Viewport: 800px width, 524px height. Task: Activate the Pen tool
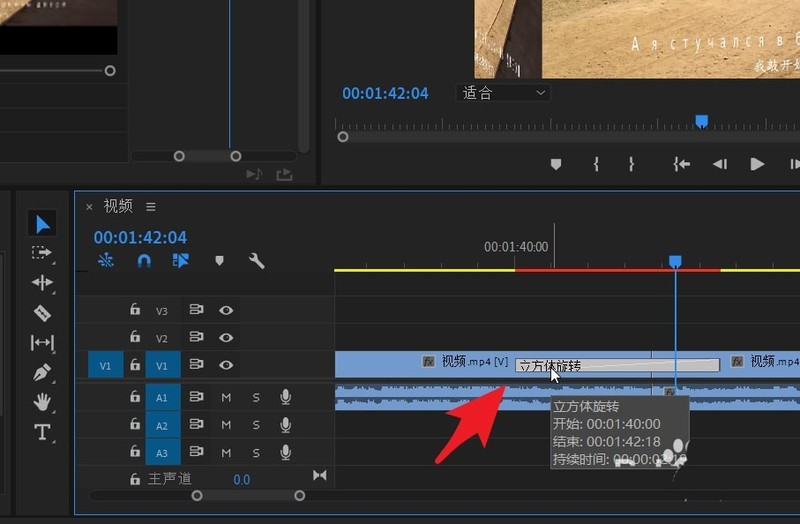(42, 373)
